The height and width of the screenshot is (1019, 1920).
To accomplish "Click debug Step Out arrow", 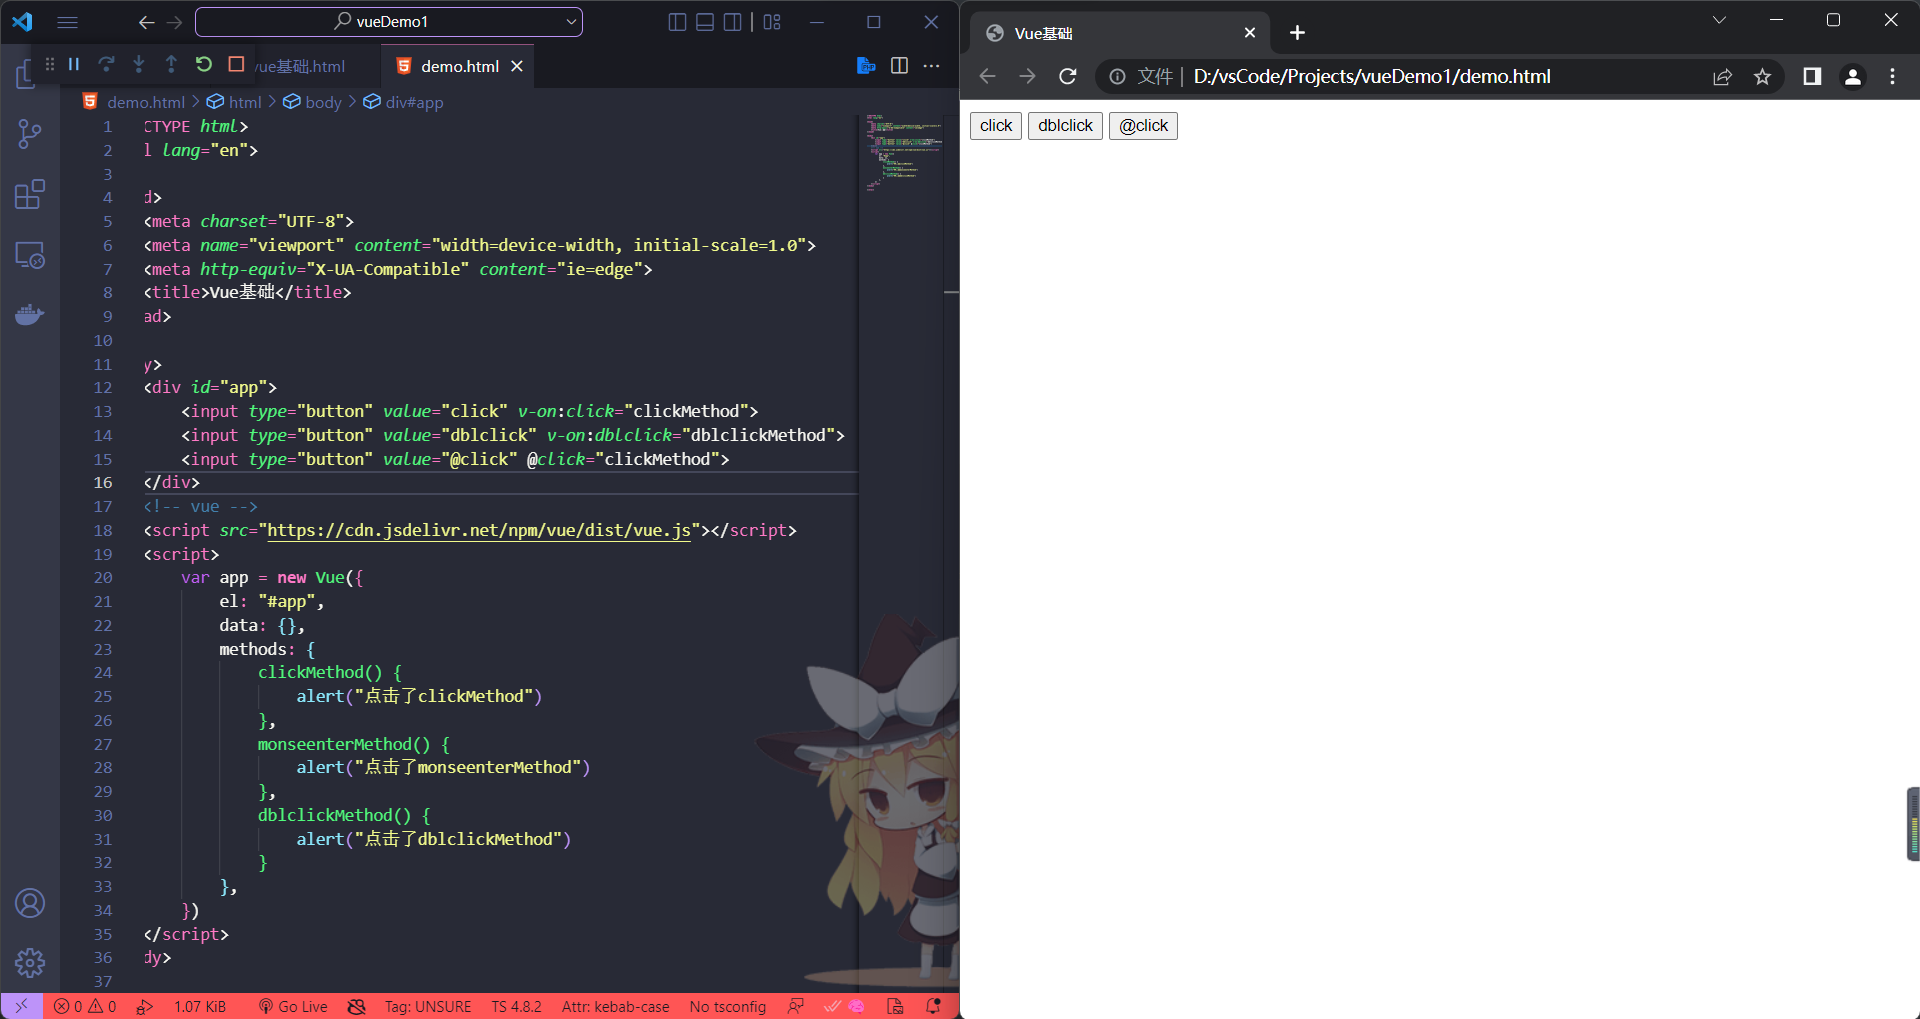I will (171, 64).
